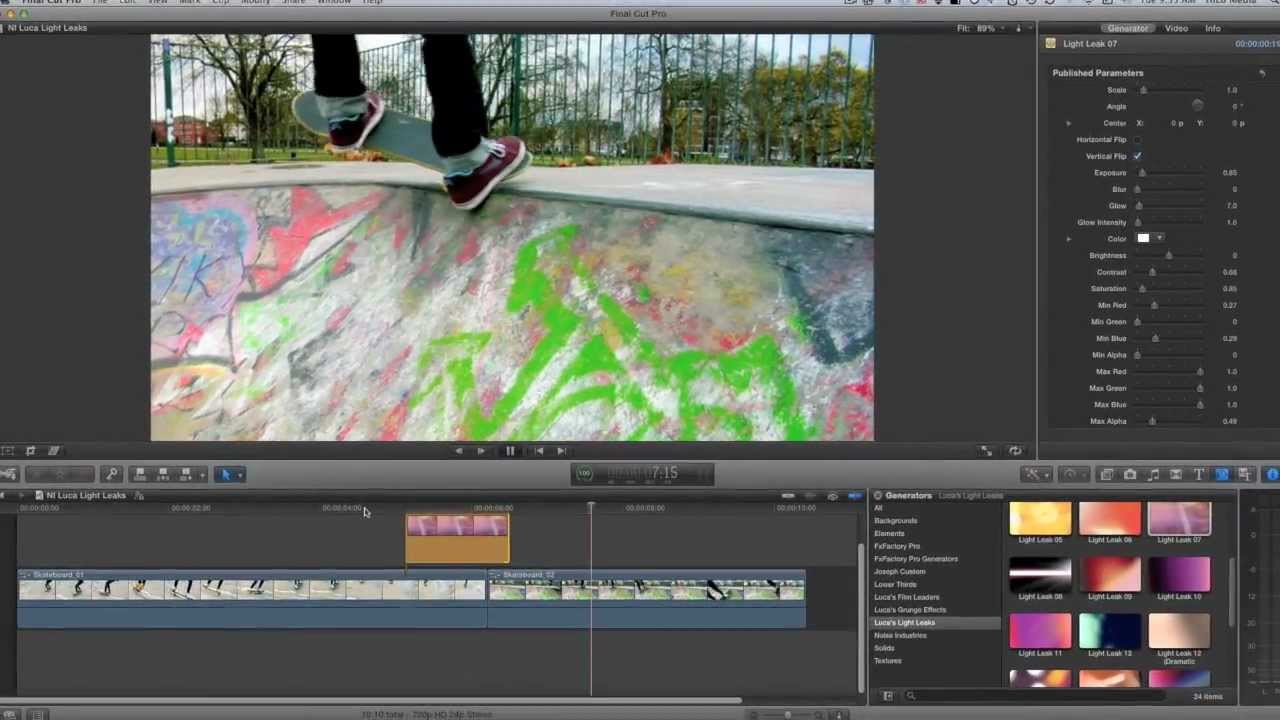This screenshot has width=1280, height=720.
Task: Open the Titles browser T icon
Action: pos(1199,475)
